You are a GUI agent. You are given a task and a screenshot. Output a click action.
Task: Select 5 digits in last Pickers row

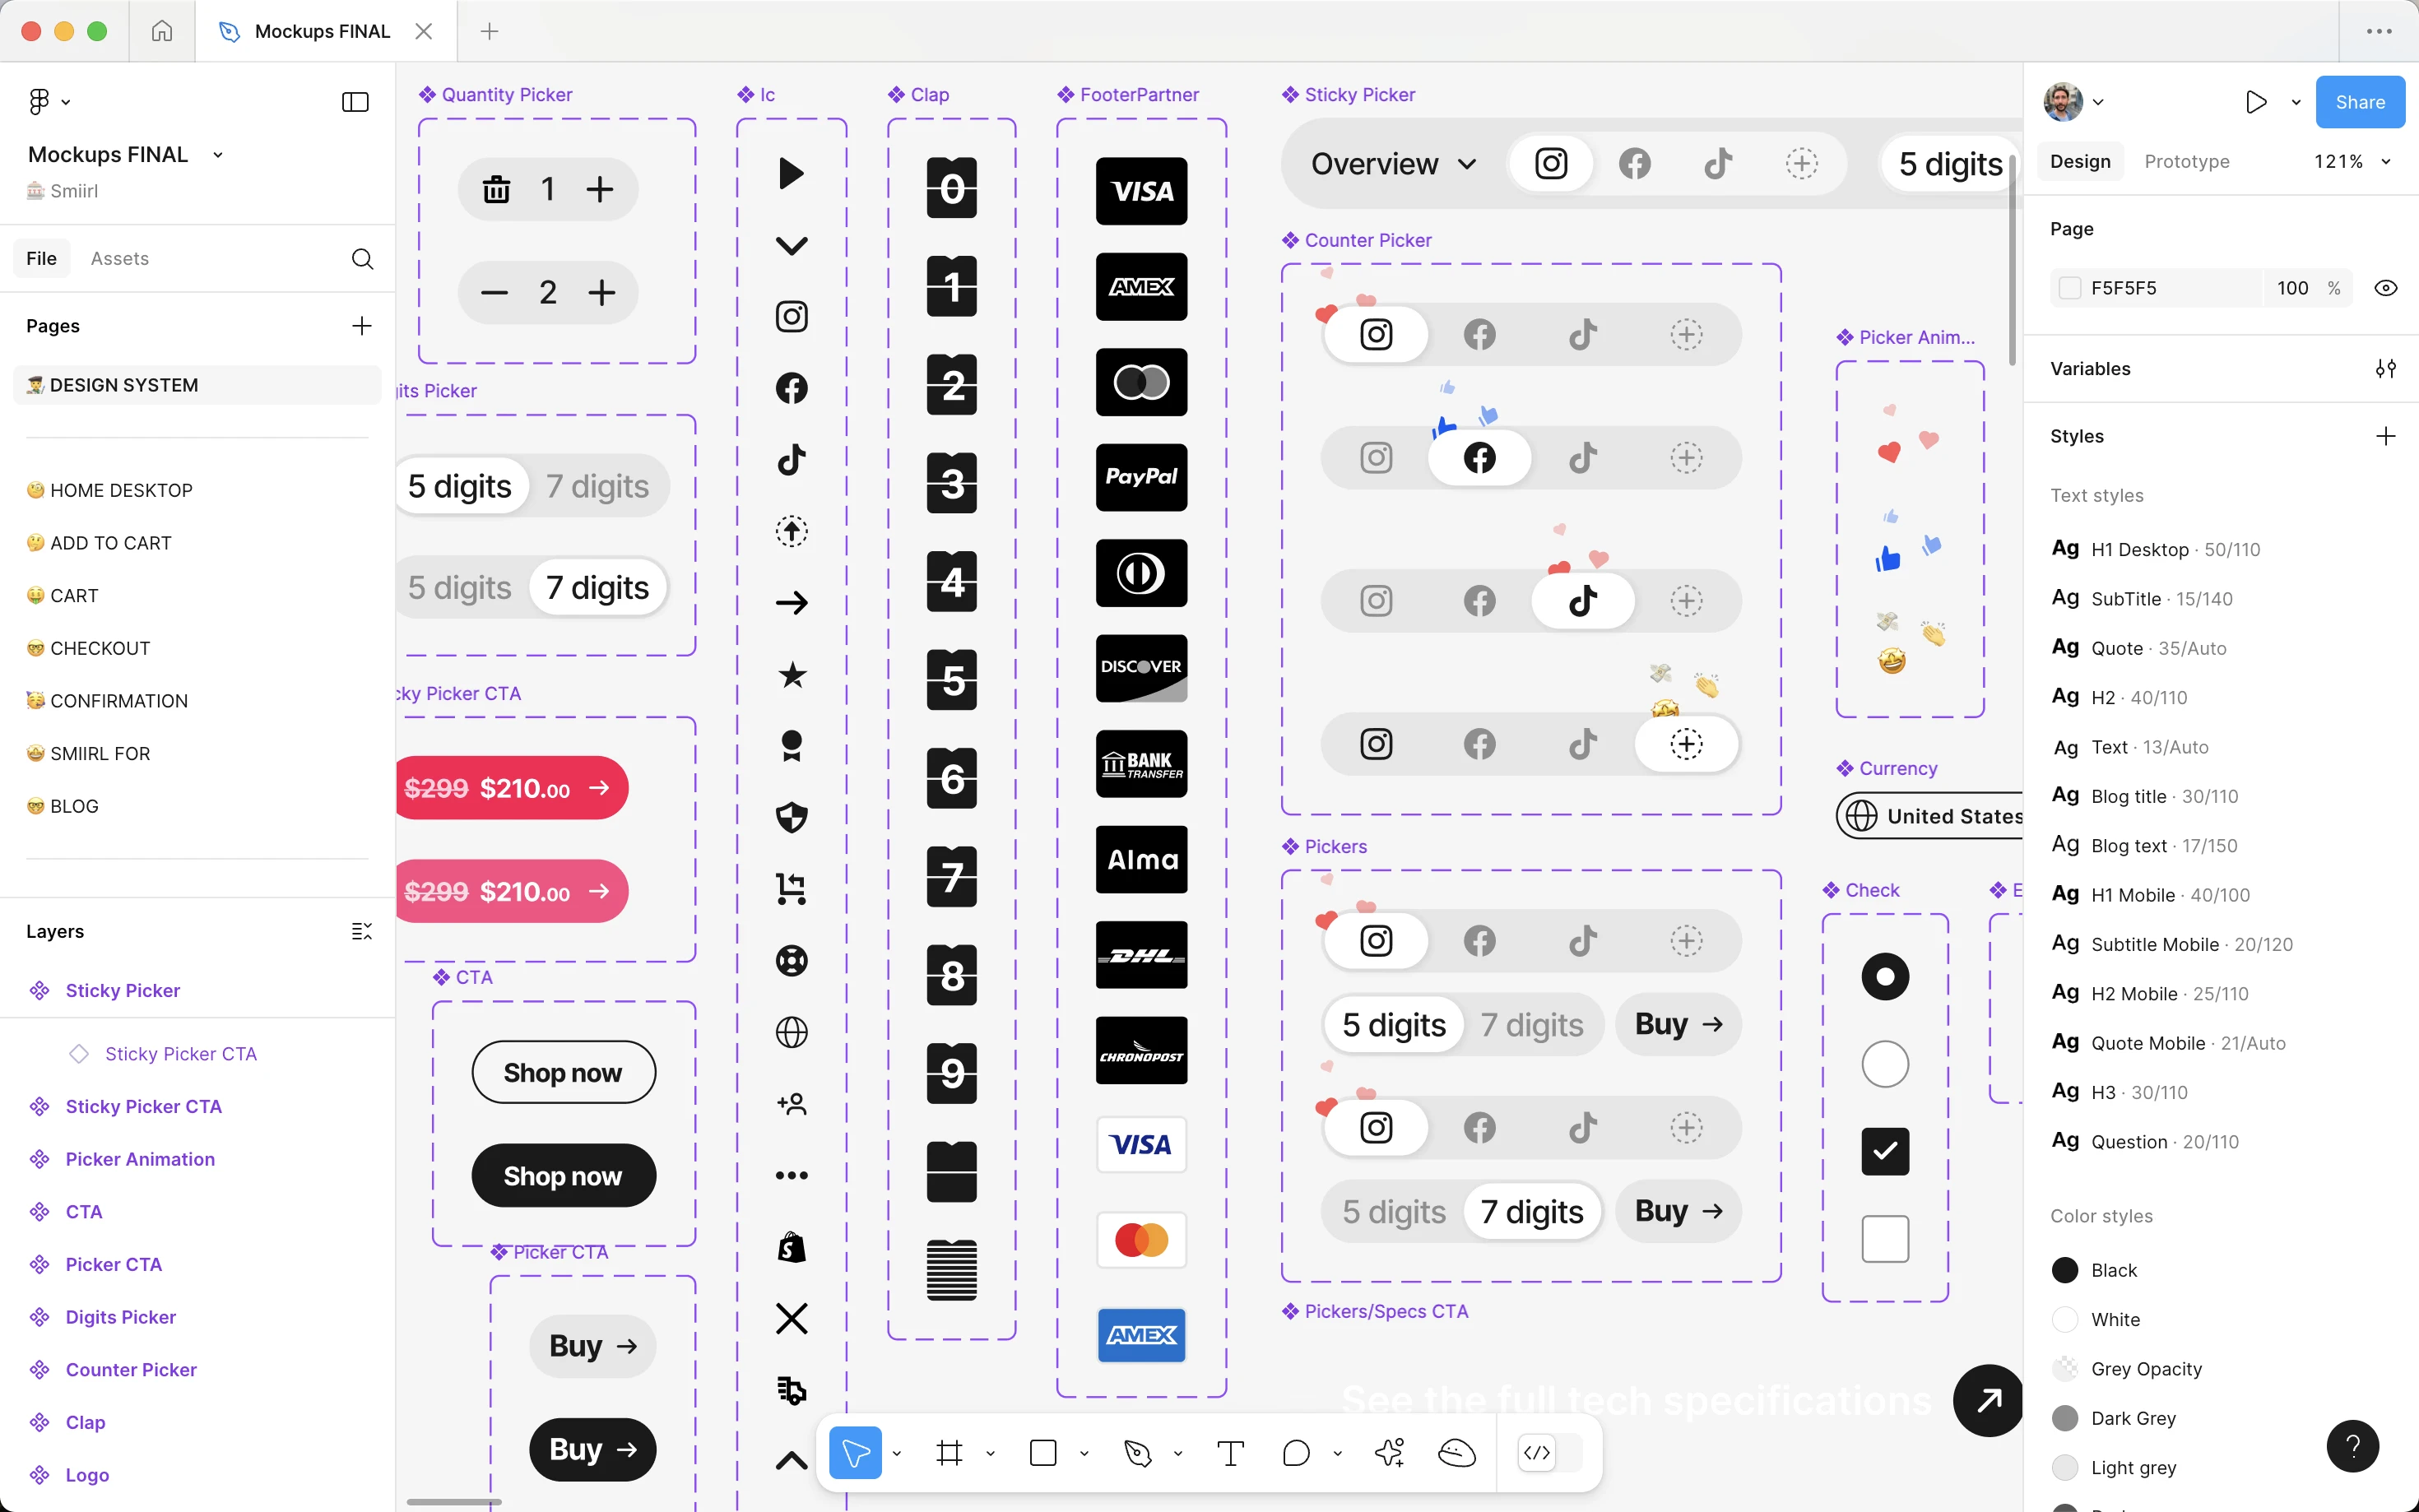pos(1394,1212)
